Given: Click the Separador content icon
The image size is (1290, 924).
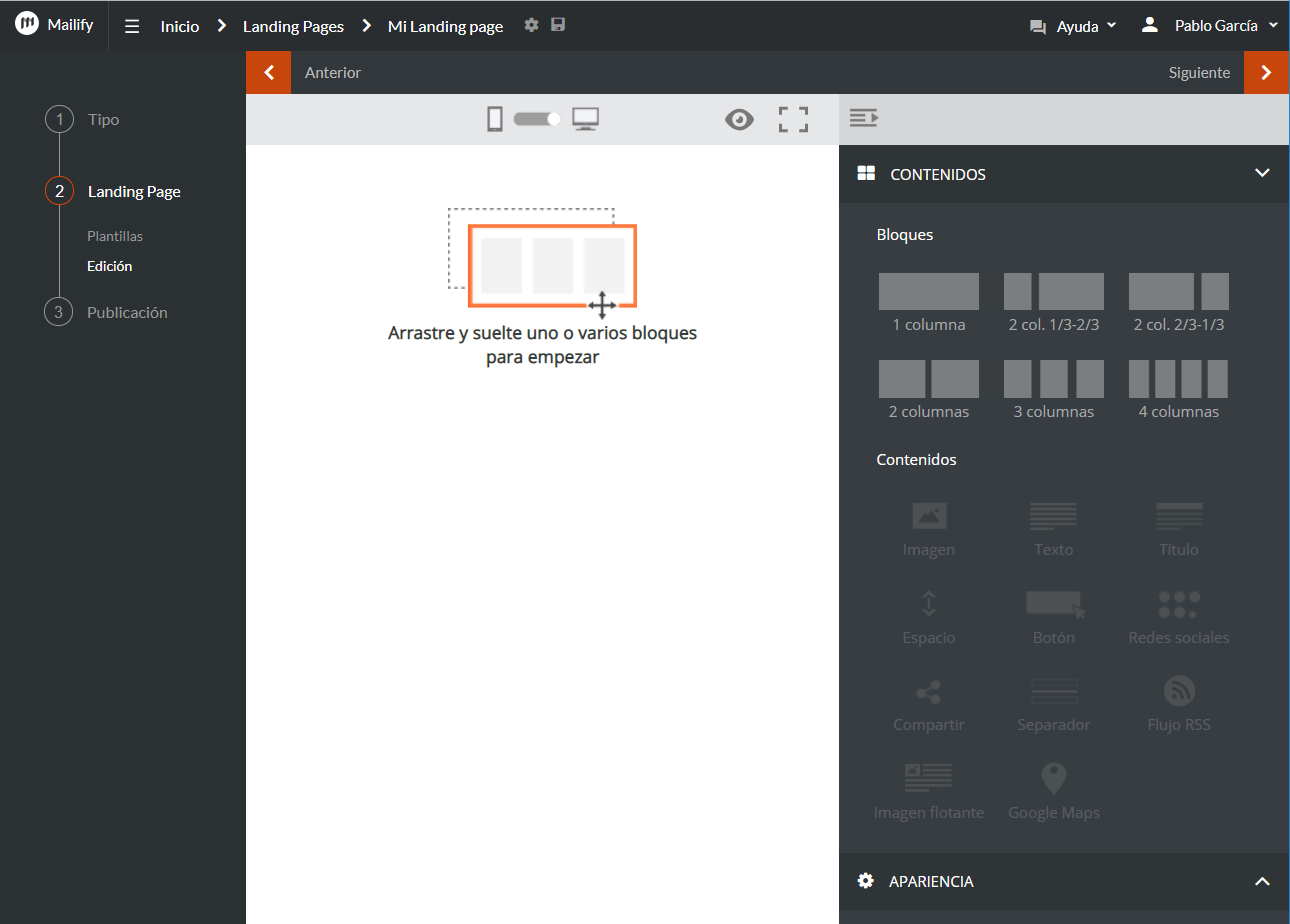Looking at the screenshot, I should (1054, 691).
